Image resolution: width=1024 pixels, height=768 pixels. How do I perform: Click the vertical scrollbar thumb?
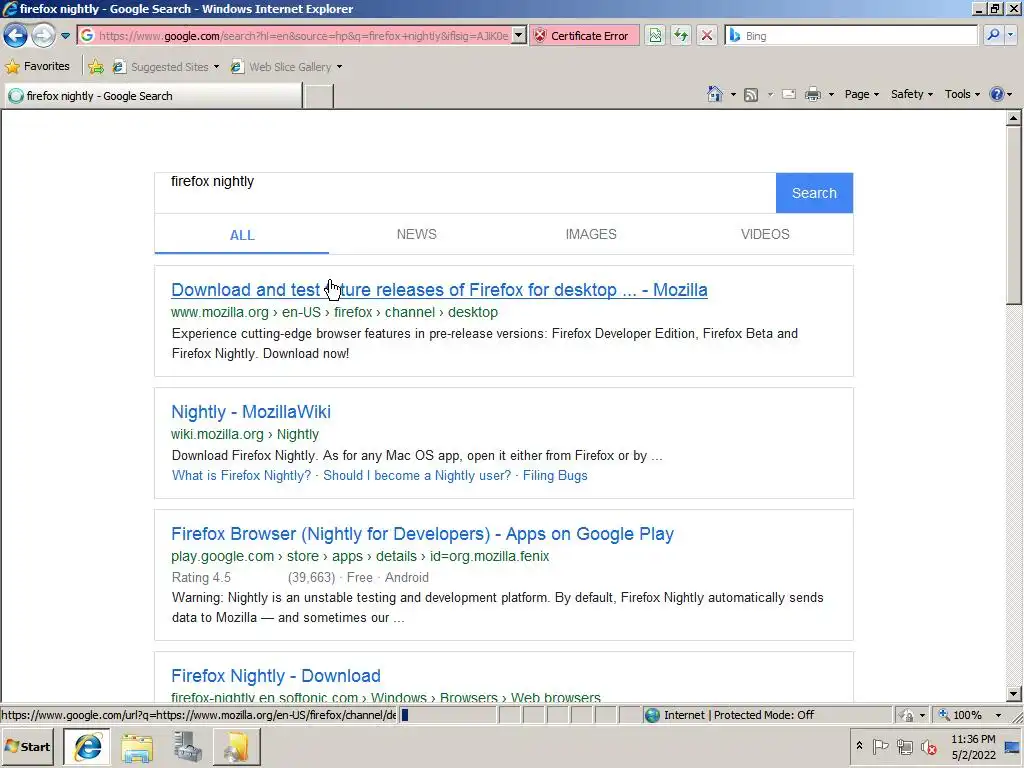[1013, 216]
